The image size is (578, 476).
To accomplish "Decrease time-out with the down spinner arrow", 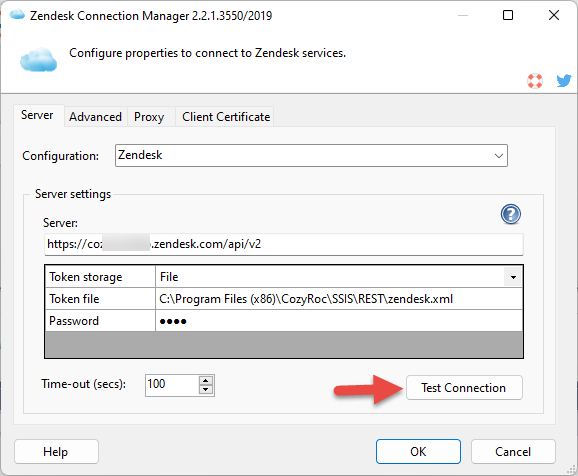I will 206,390.
